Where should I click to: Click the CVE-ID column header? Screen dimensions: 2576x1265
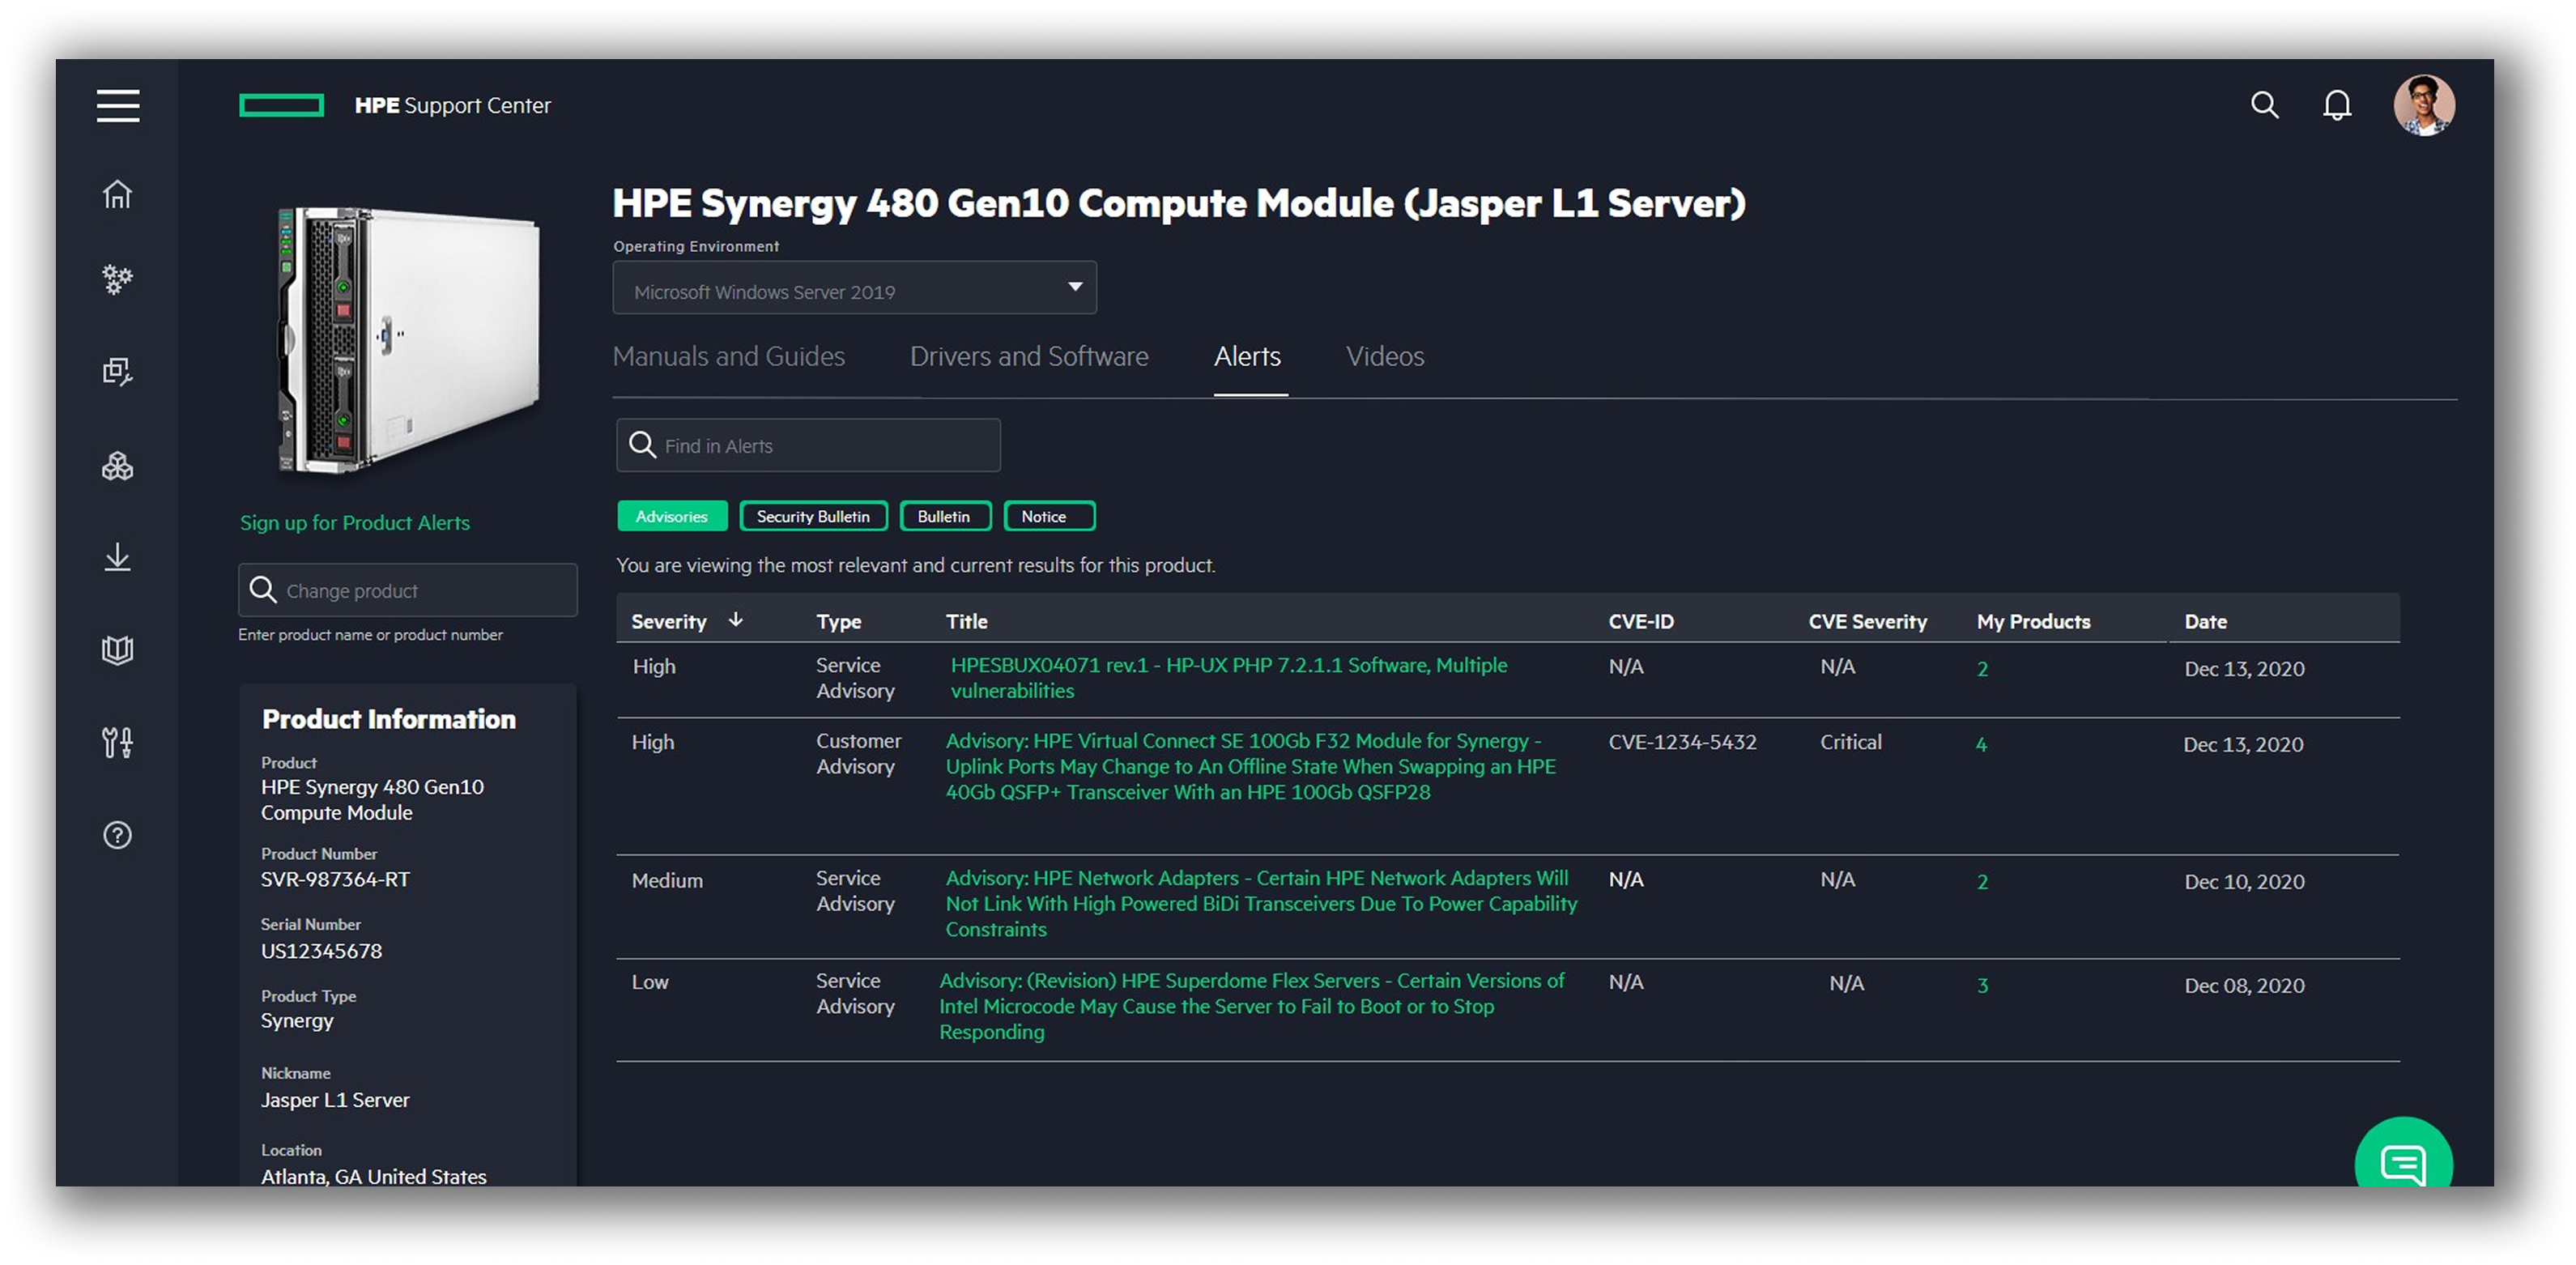[x=1641, y=621]
